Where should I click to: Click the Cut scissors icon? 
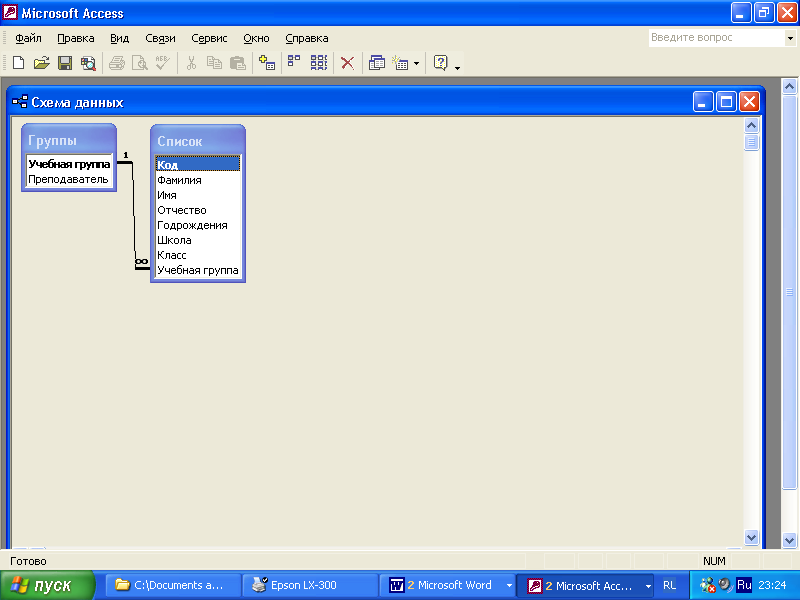pyautogui.click(x=191, y=63)
